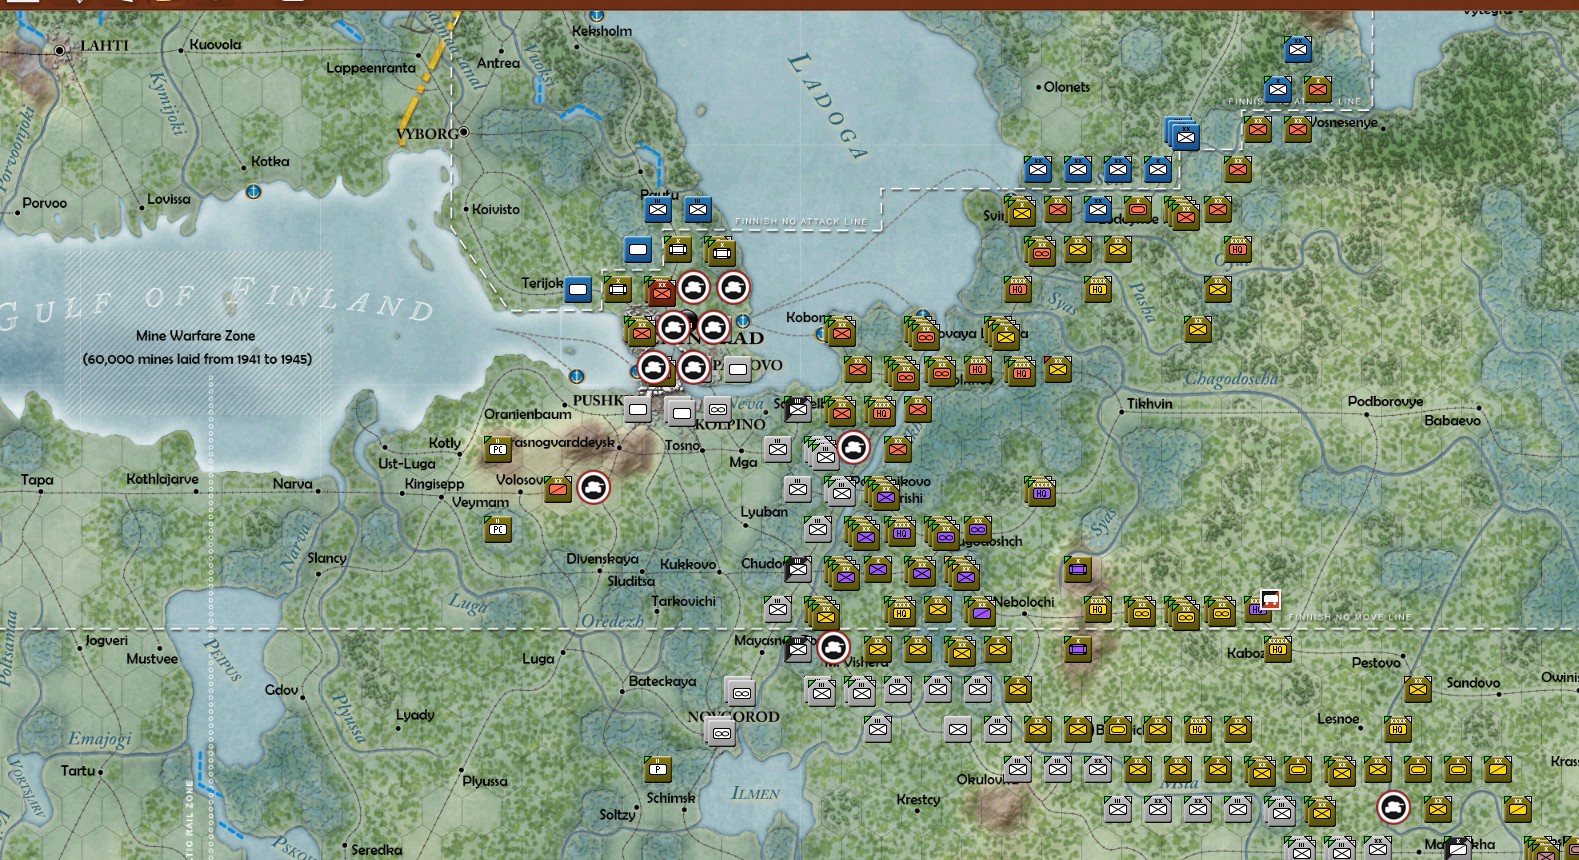Click the Slancy town label
The image size is (1579, 860).
tap(327, 558)
